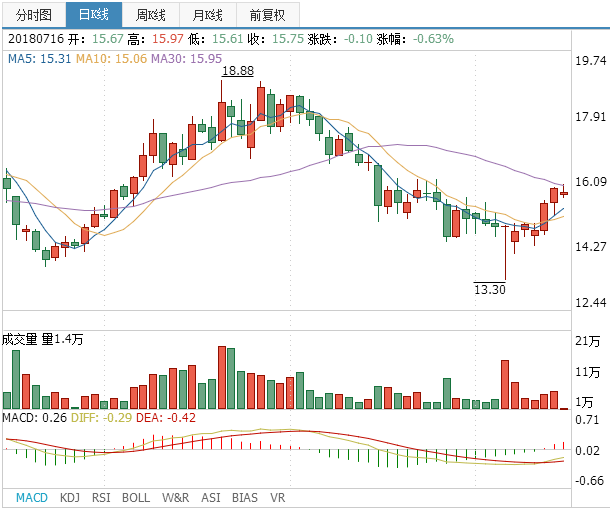Open the 月K线 monthly chart tab
Image resolution: width=610 pixels, height=510 pixels.
(x=208, y=15)
